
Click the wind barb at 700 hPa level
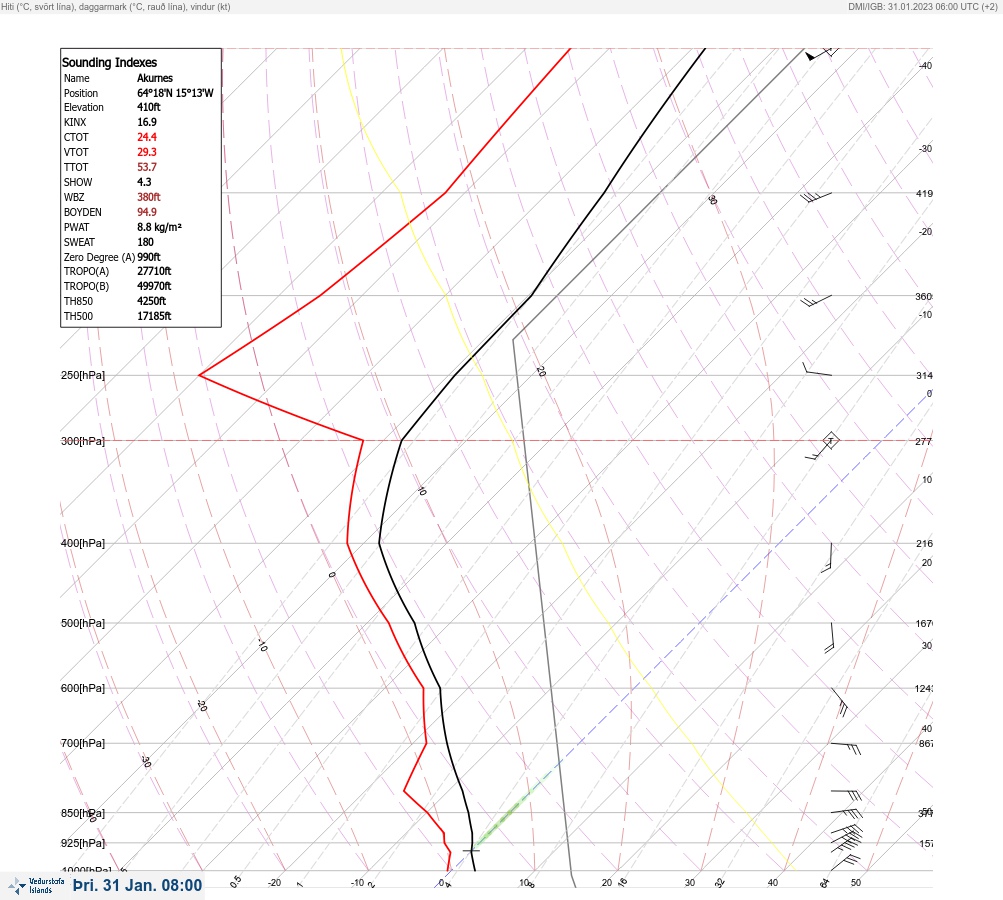click(846, 748)
